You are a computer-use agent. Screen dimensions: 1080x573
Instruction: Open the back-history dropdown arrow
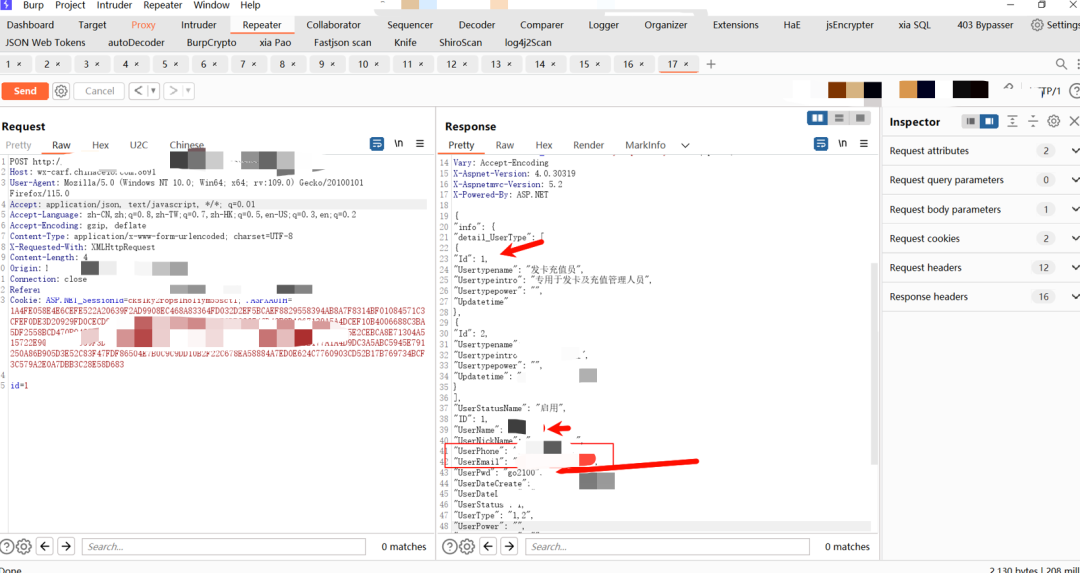tap(153, 91)
